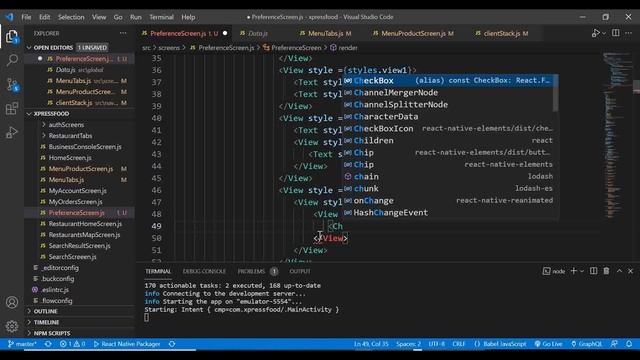Image resolution: width=640 pixels, height=360 pixels.
Task: Open the Terminal menu
Action: coord(161,17)
